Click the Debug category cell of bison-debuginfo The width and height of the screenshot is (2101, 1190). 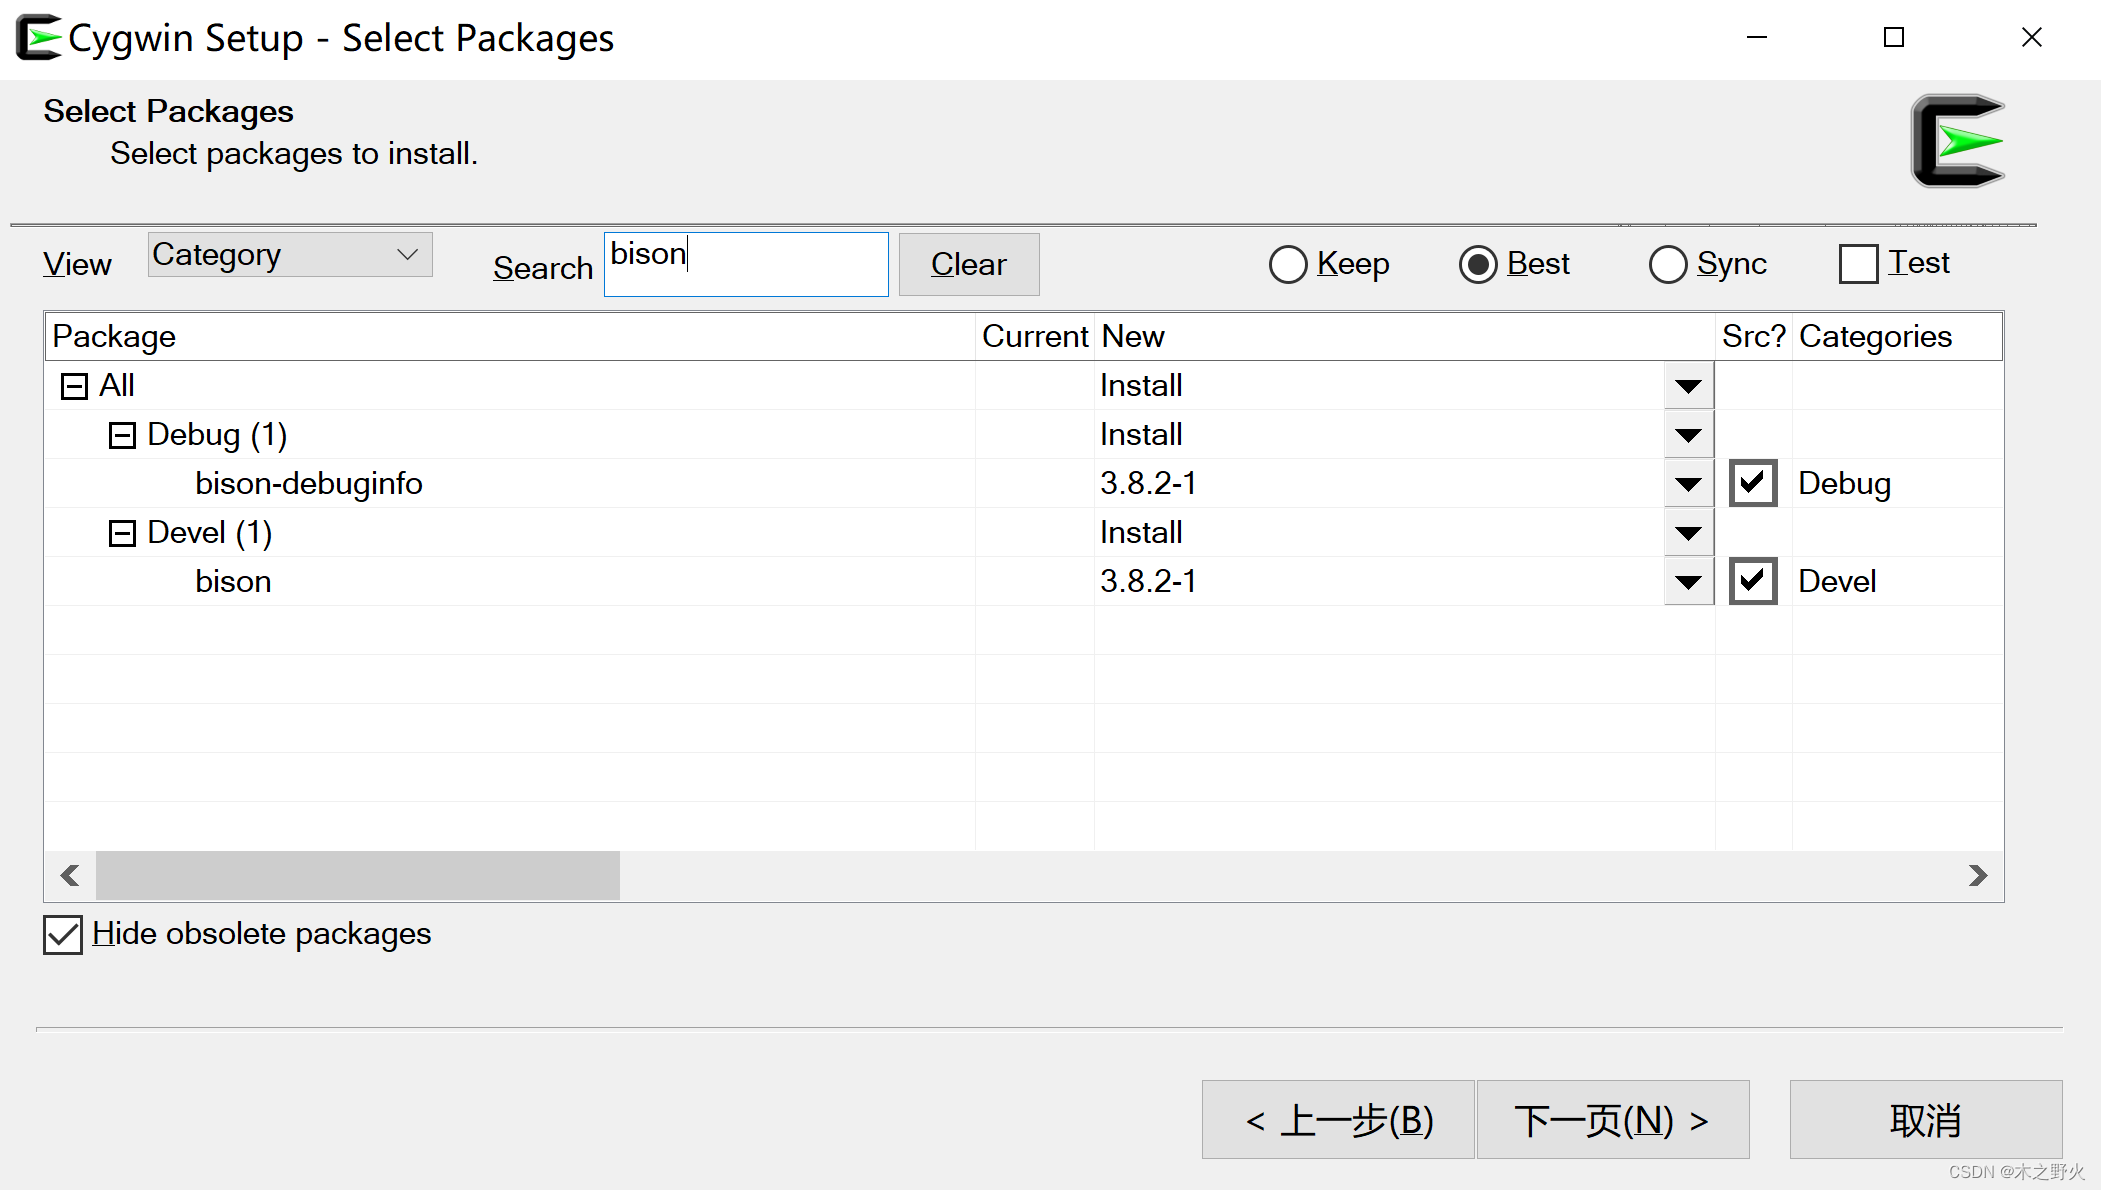(1845, 484)
